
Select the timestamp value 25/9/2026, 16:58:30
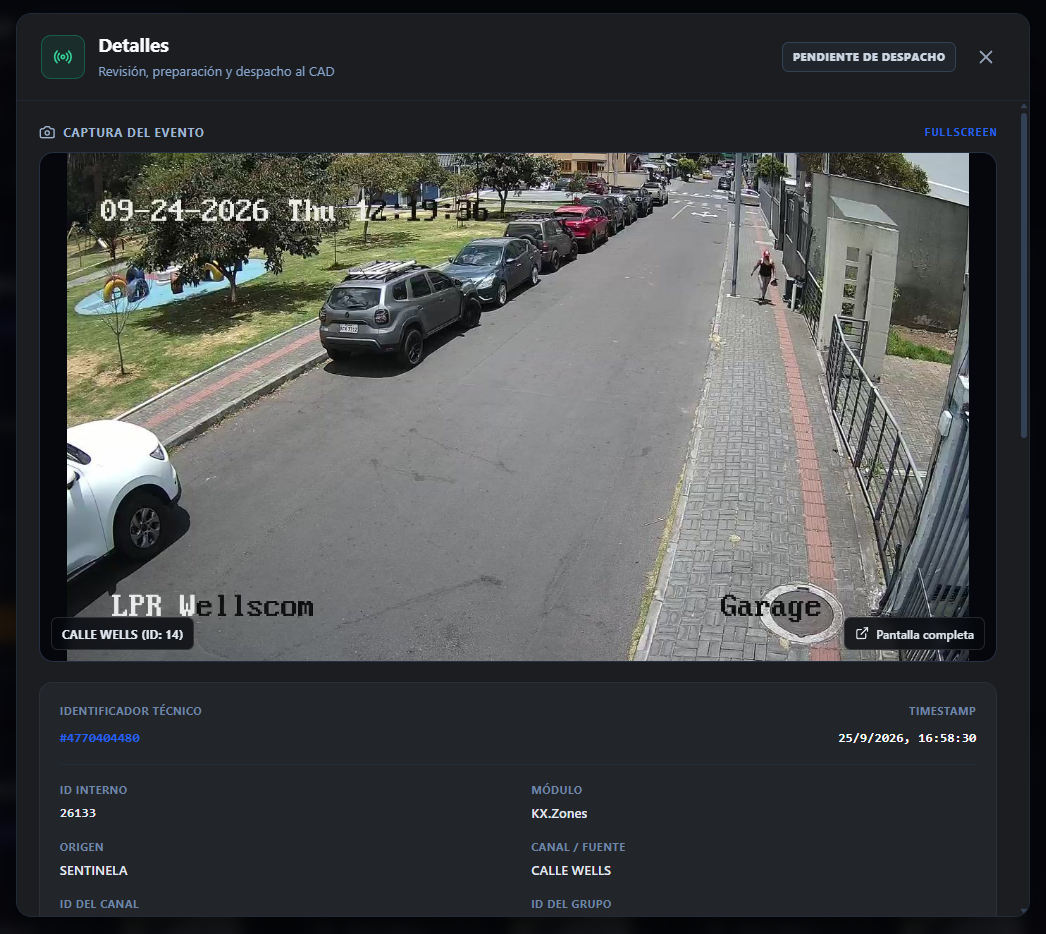(x=907, y=738)
